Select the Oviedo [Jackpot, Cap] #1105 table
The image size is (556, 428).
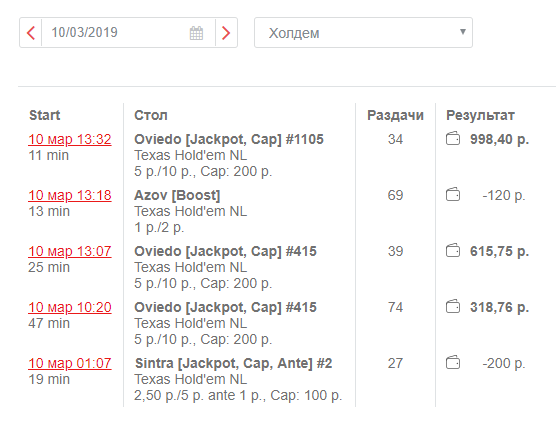pyautogui.click(x=229, y=139)
